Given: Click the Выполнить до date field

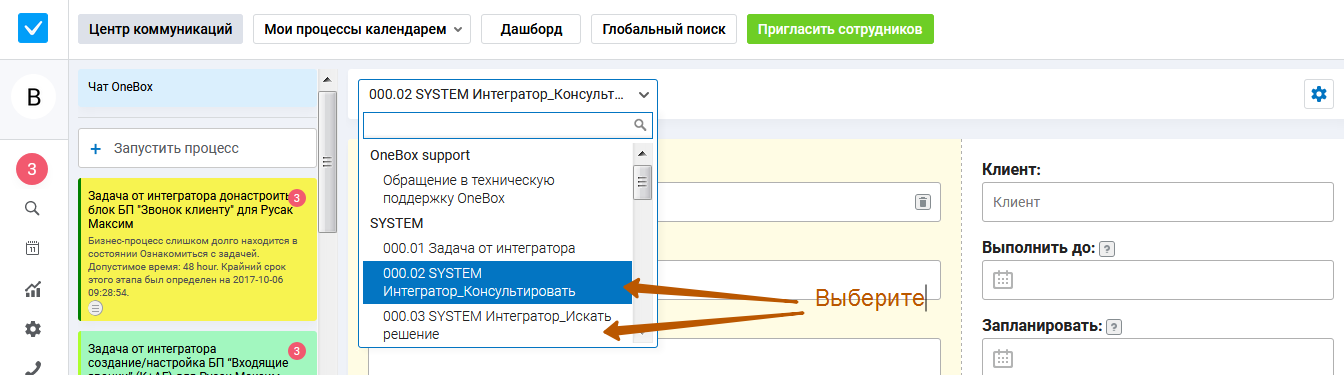Looking at the screenshot, I should [x=1159, y=280].
